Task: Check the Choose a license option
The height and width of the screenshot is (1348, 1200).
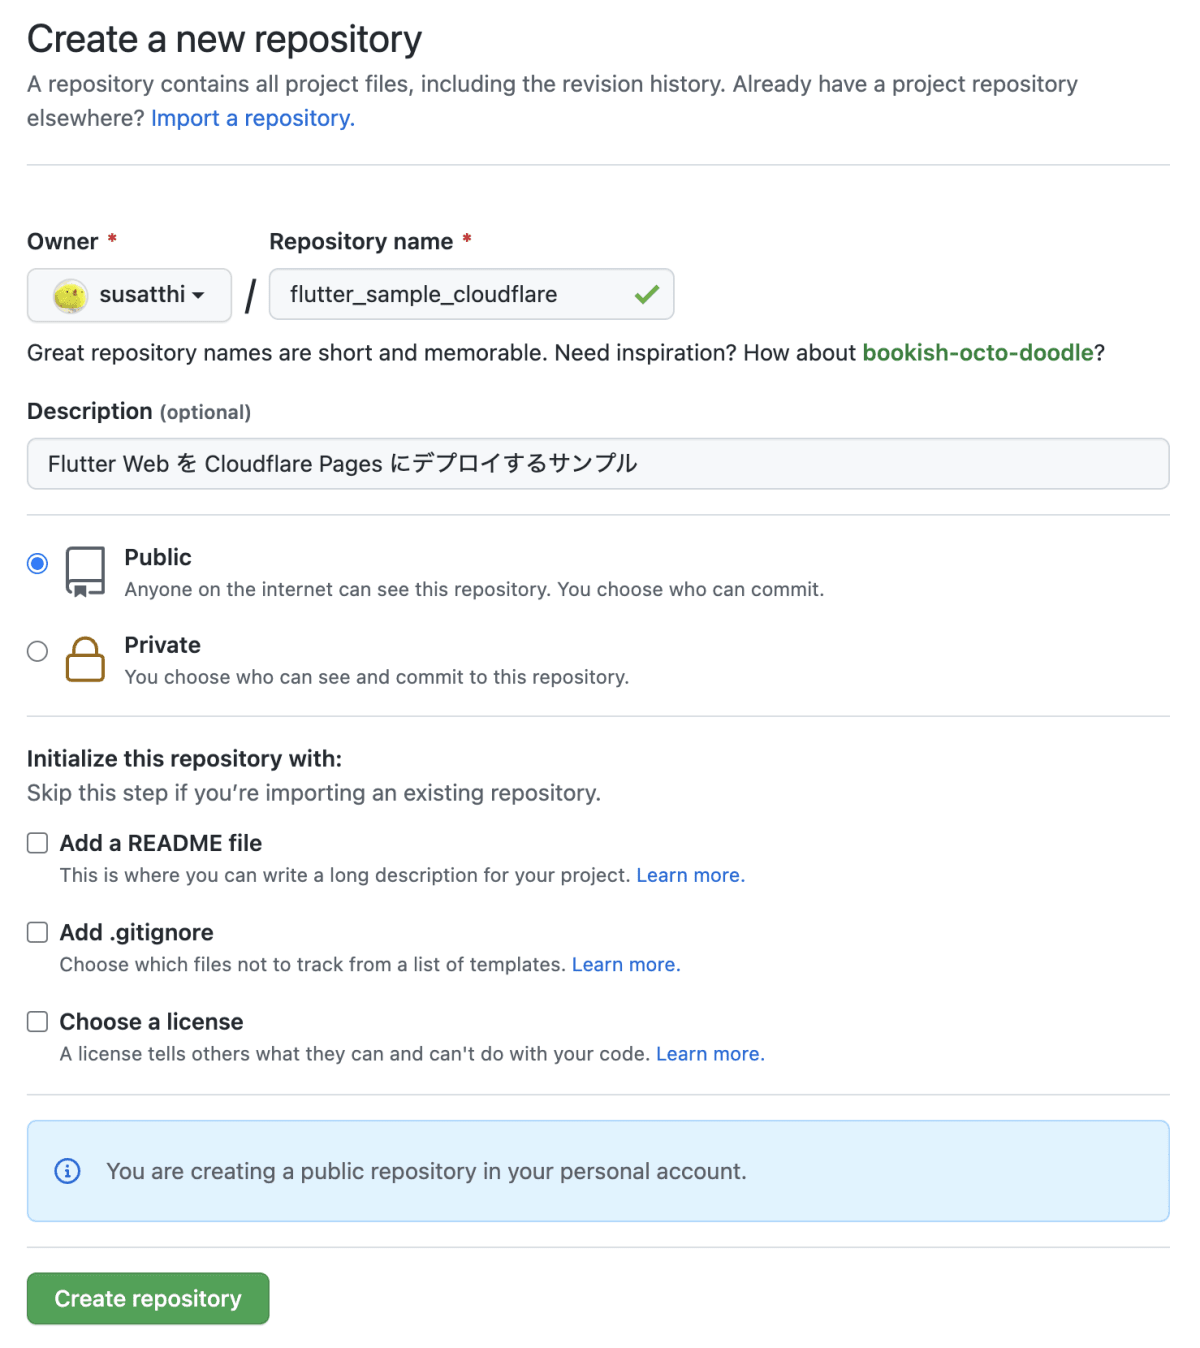Action: (x=37, y=1021)
